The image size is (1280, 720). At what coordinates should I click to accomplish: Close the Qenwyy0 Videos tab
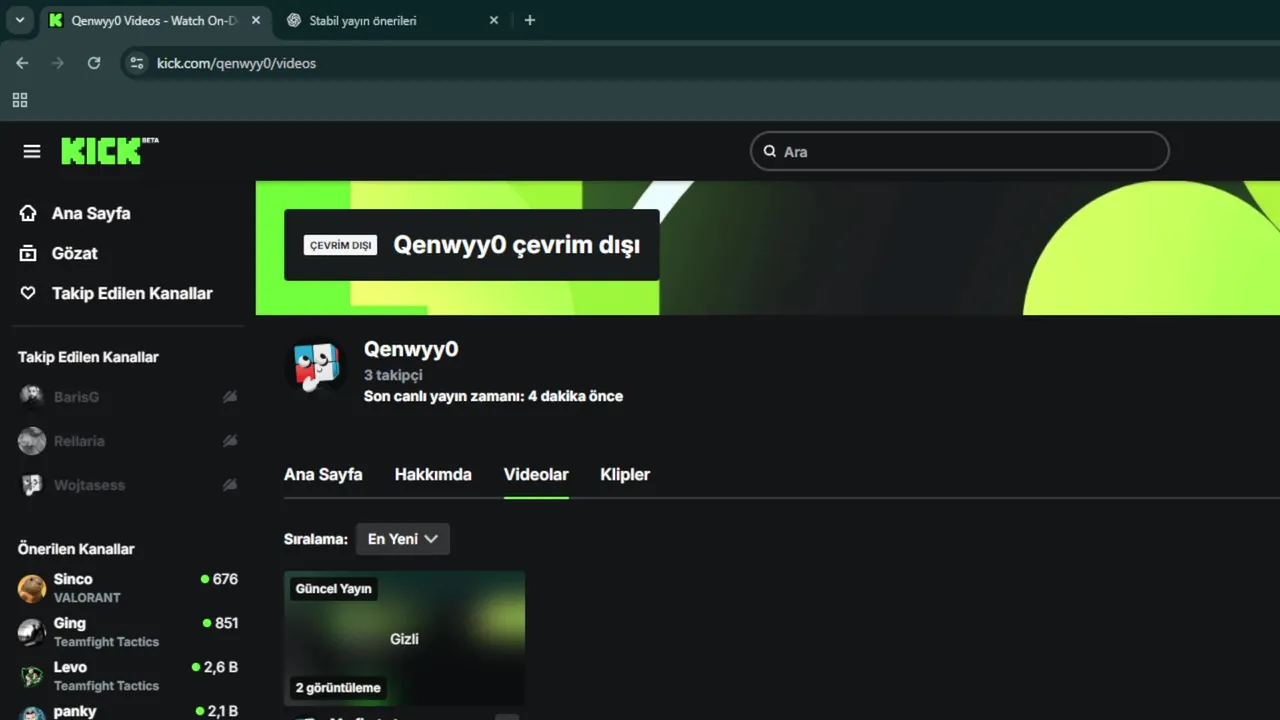[256, 20]
